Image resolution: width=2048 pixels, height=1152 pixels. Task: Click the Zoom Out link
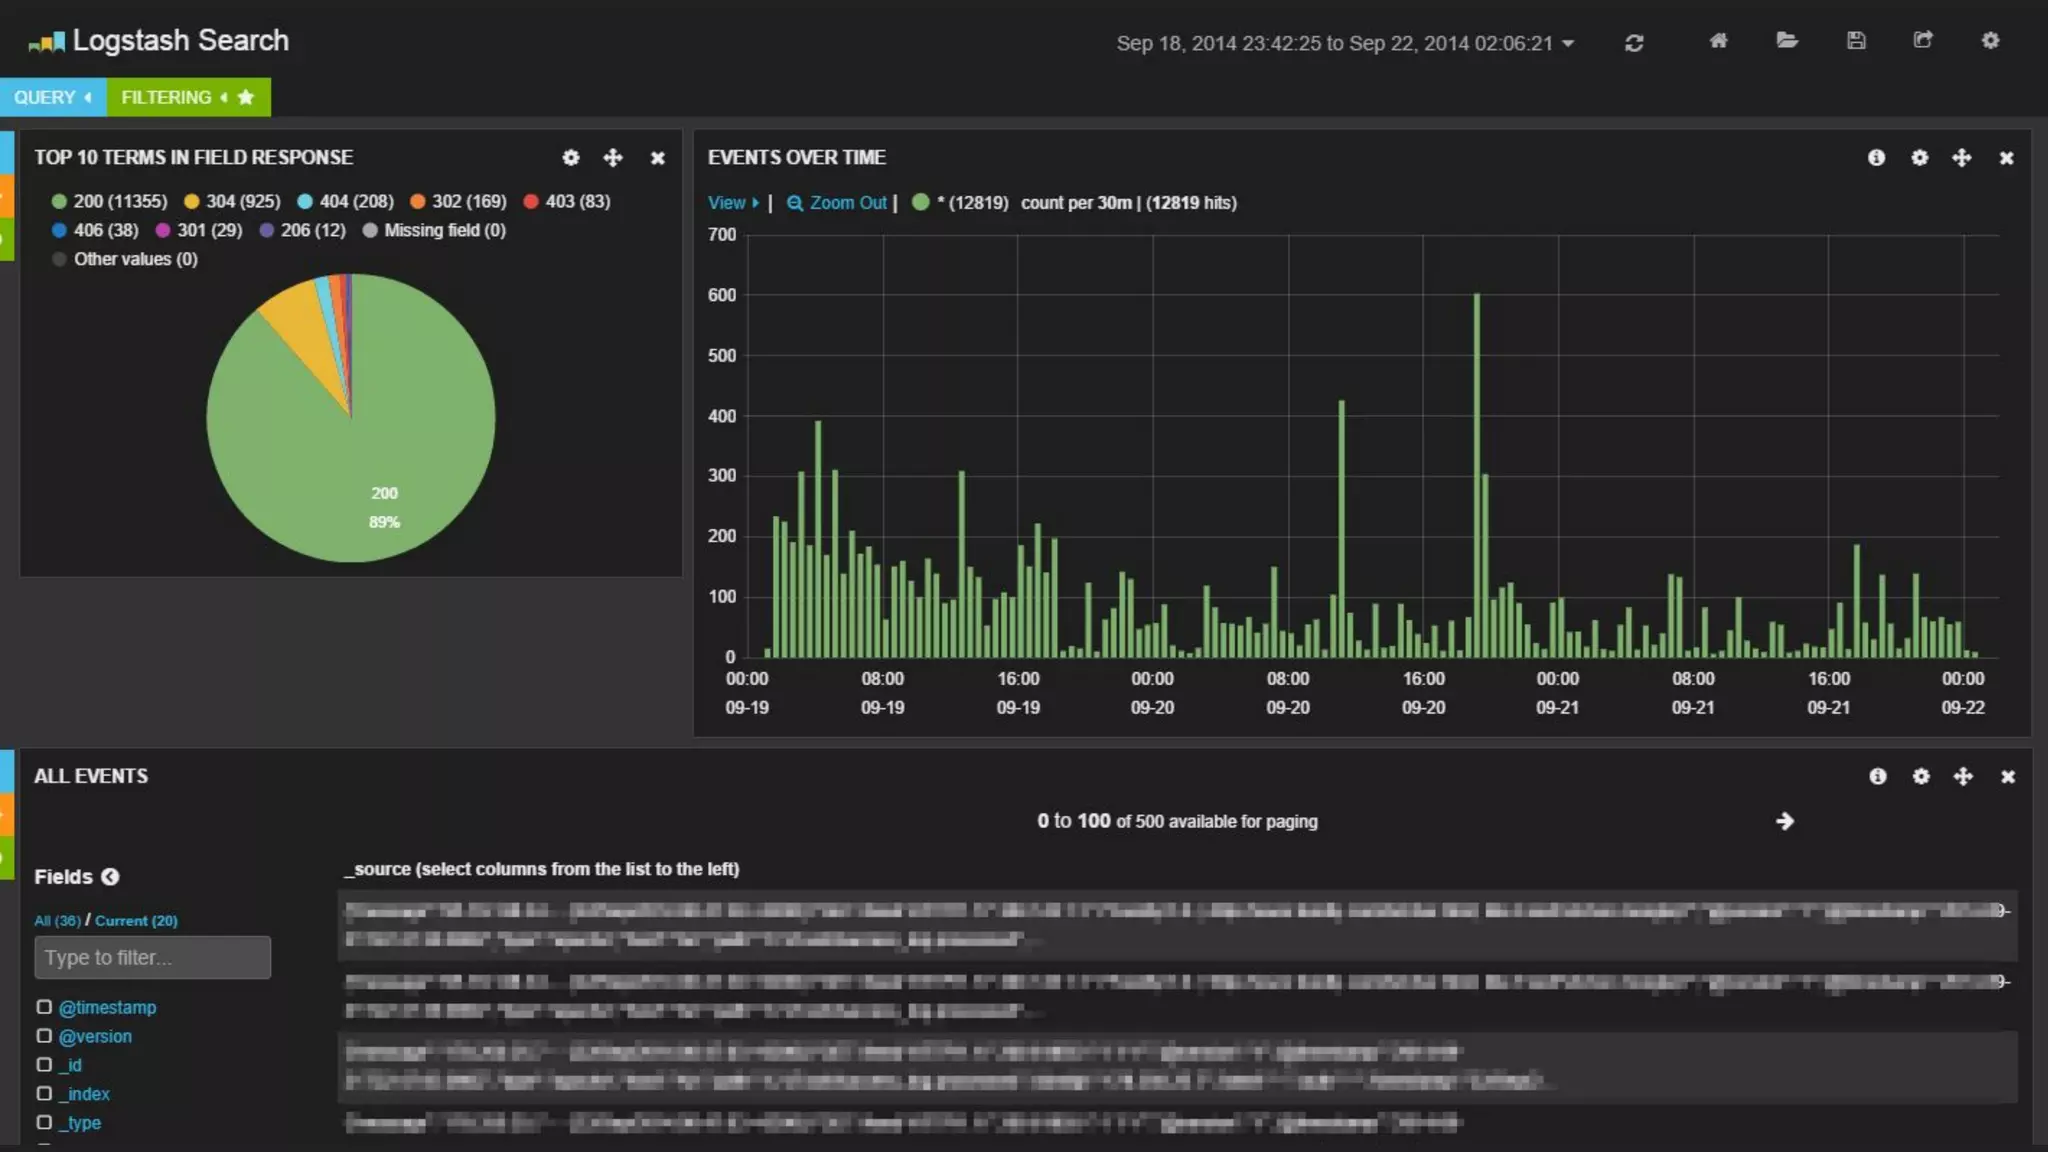pyautogui.click(x=837, y=203)
